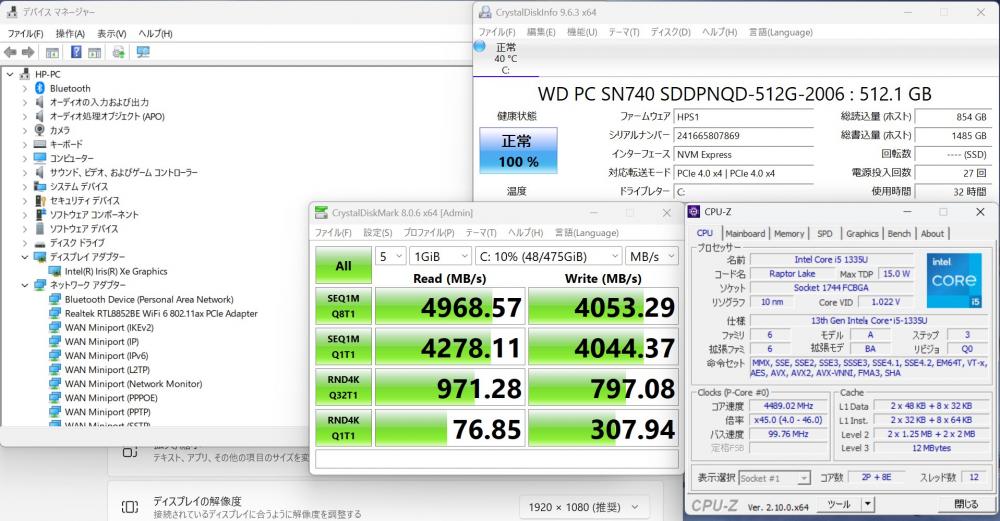Screen dimensions: 1000x521
Task: Open the 1GiB test size dropdown
Action: (x=441, y=256)
